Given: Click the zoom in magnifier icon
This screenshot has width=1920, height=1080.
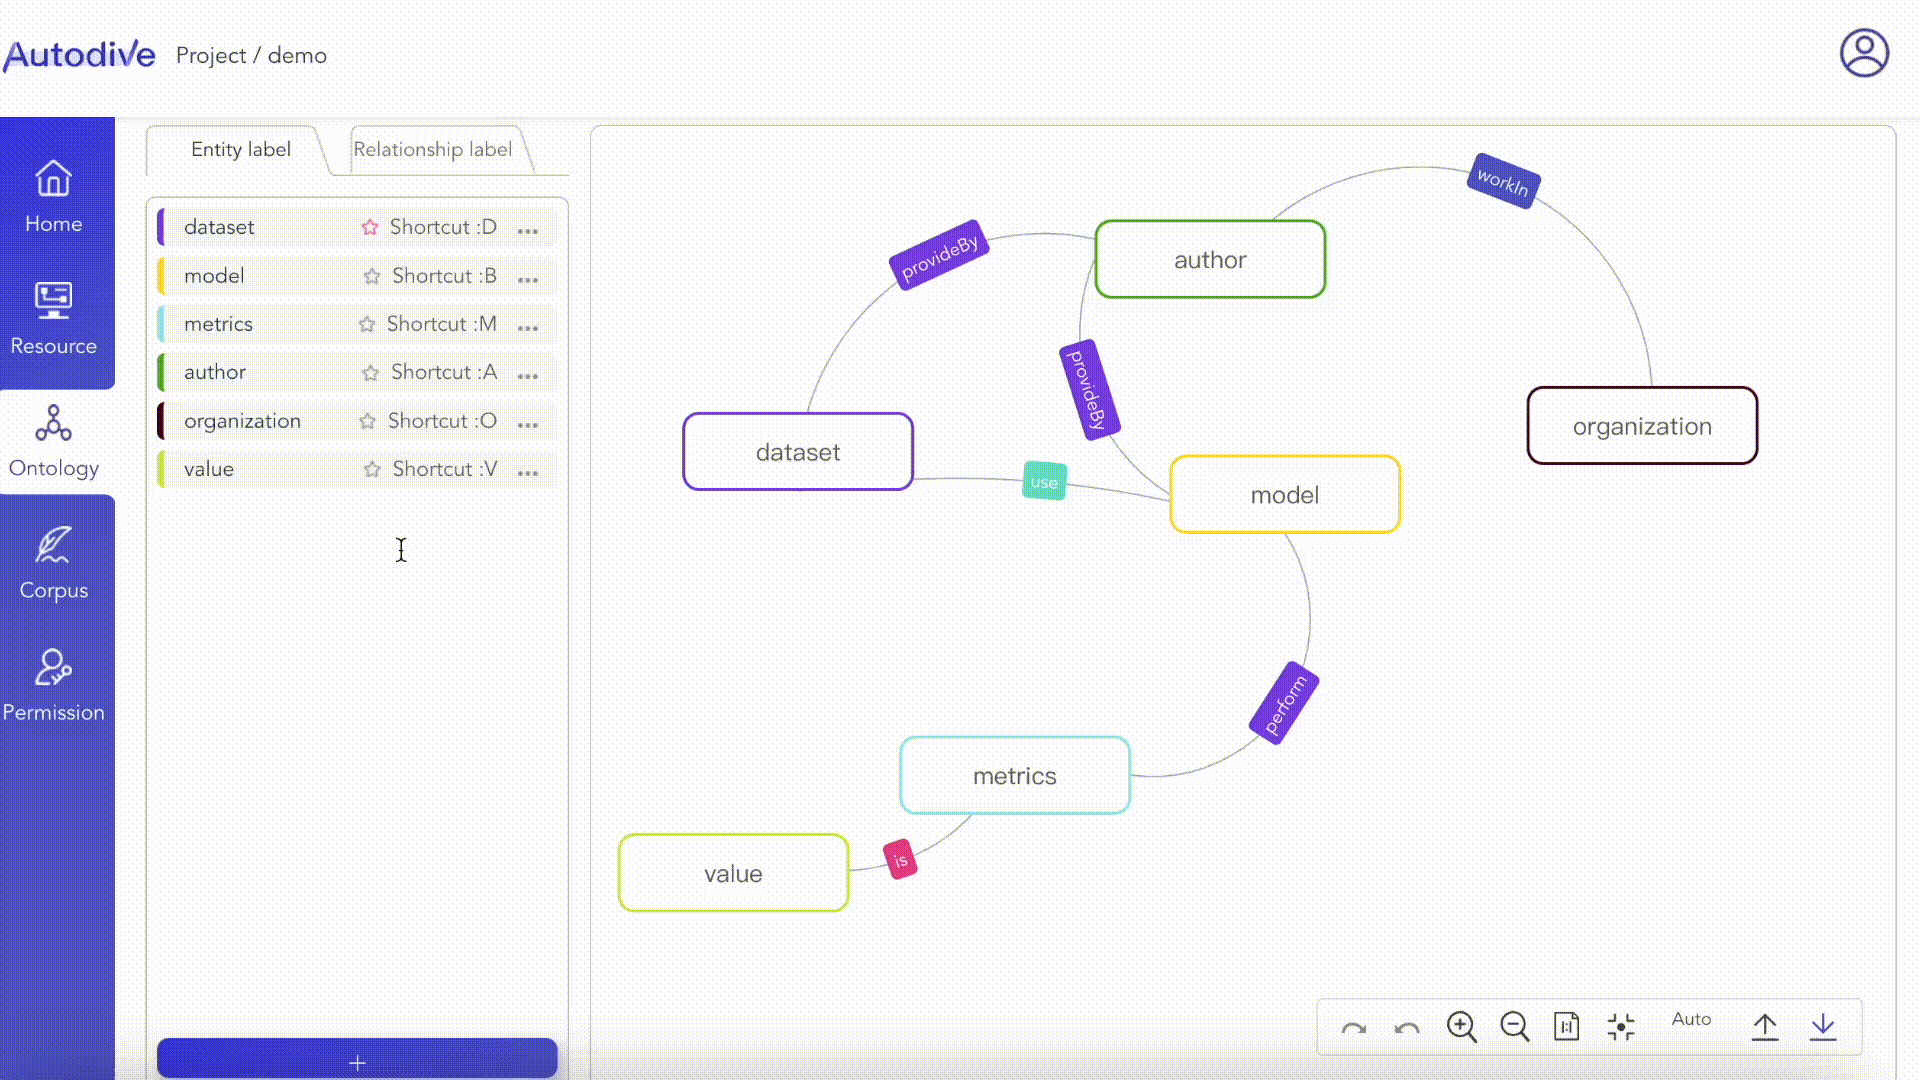Looking at the screenshot, I should (x=1461, y=1026).
